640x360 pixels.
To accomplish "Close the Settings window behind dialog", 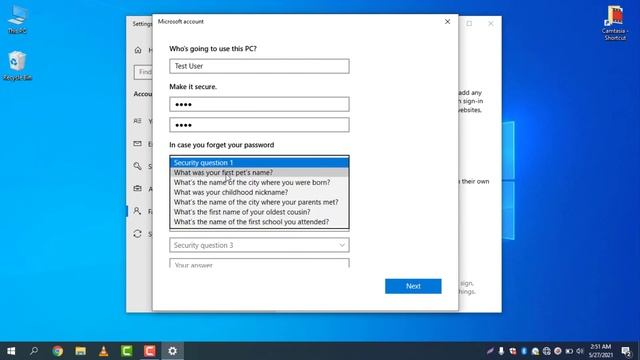I will pyautogui.click(x=491, y=24).
